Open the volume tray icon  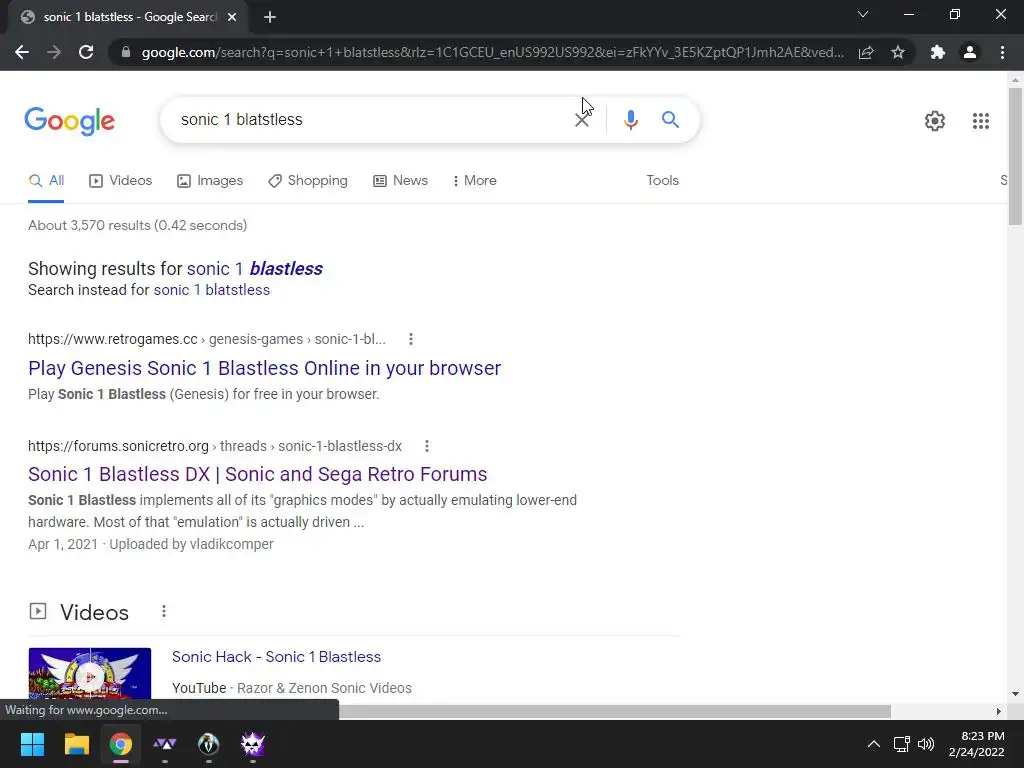pyautogui.click(x=925, y=744)
